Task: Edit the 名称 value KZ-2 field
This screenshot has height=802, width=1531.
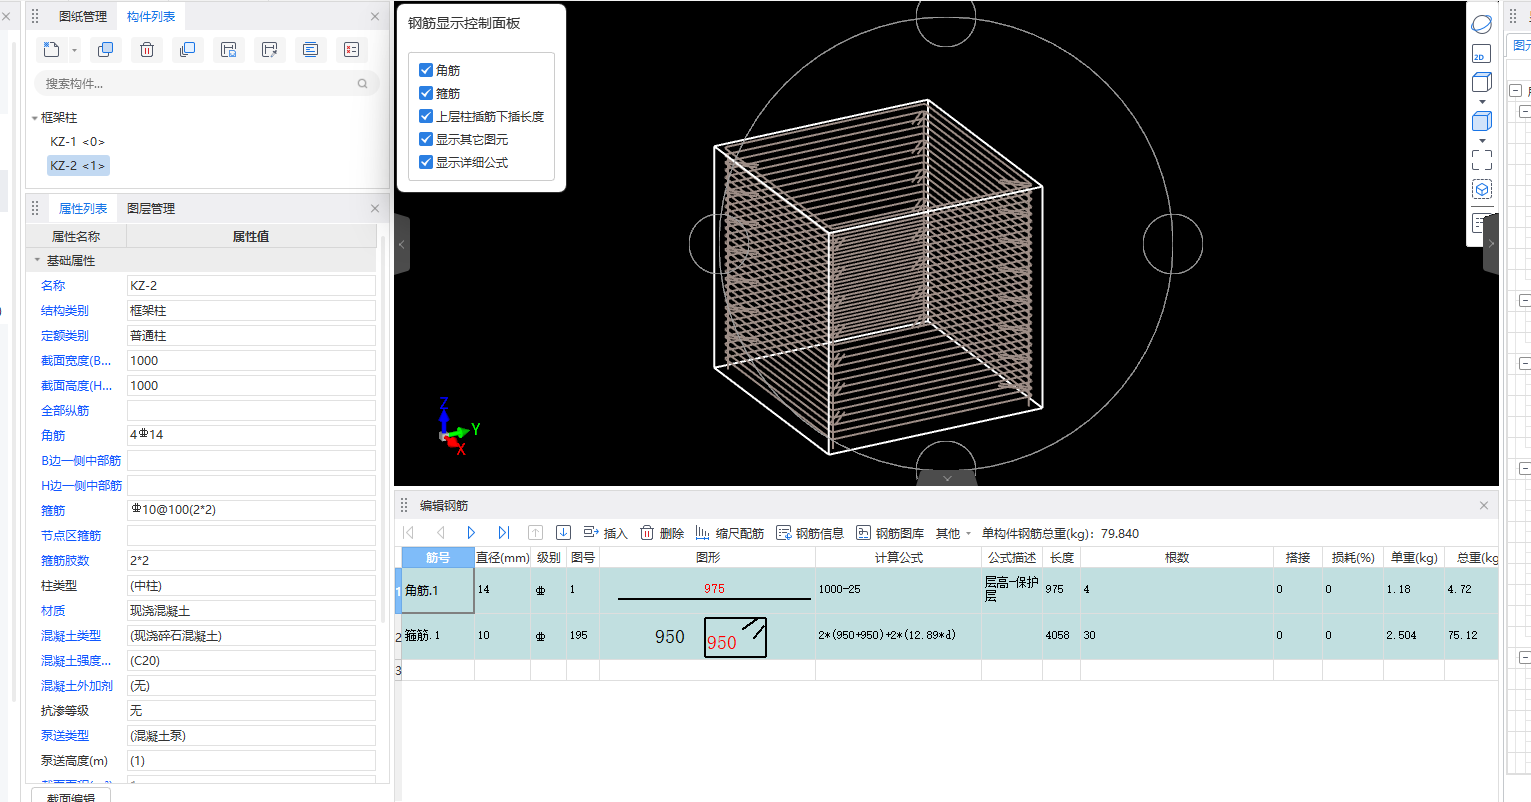Action: [x=251, y=286]
